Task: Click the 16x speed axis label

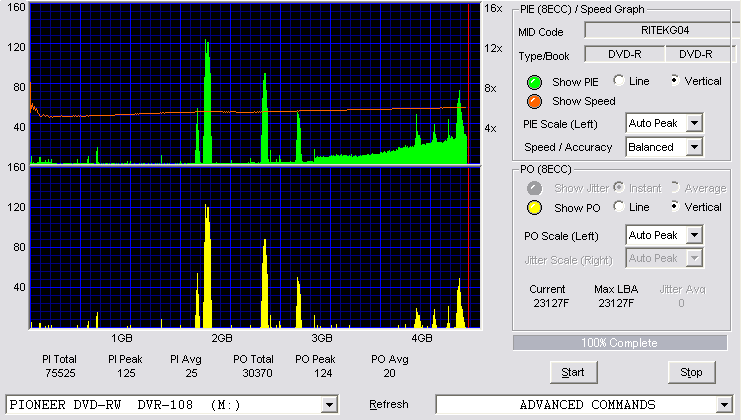Action: click(493, 9)
